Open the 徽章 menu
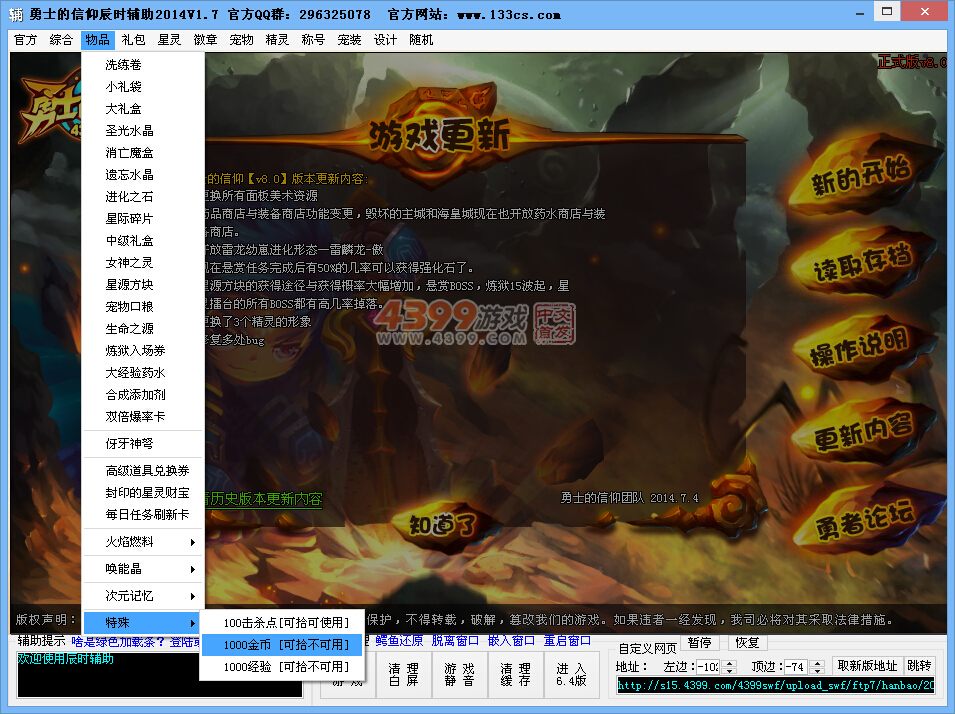Image resolution: width=955 pixels, height=714 pixels. [205, 40]
